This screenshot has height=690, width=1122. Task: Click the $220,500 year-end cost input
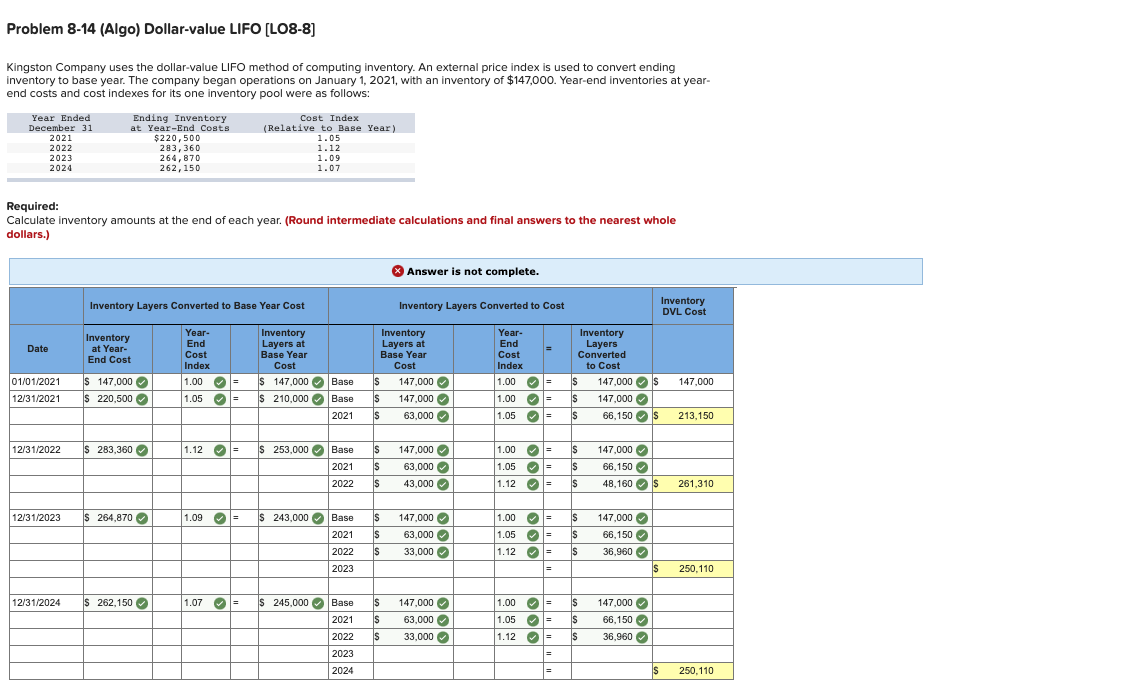click(117, 399)
